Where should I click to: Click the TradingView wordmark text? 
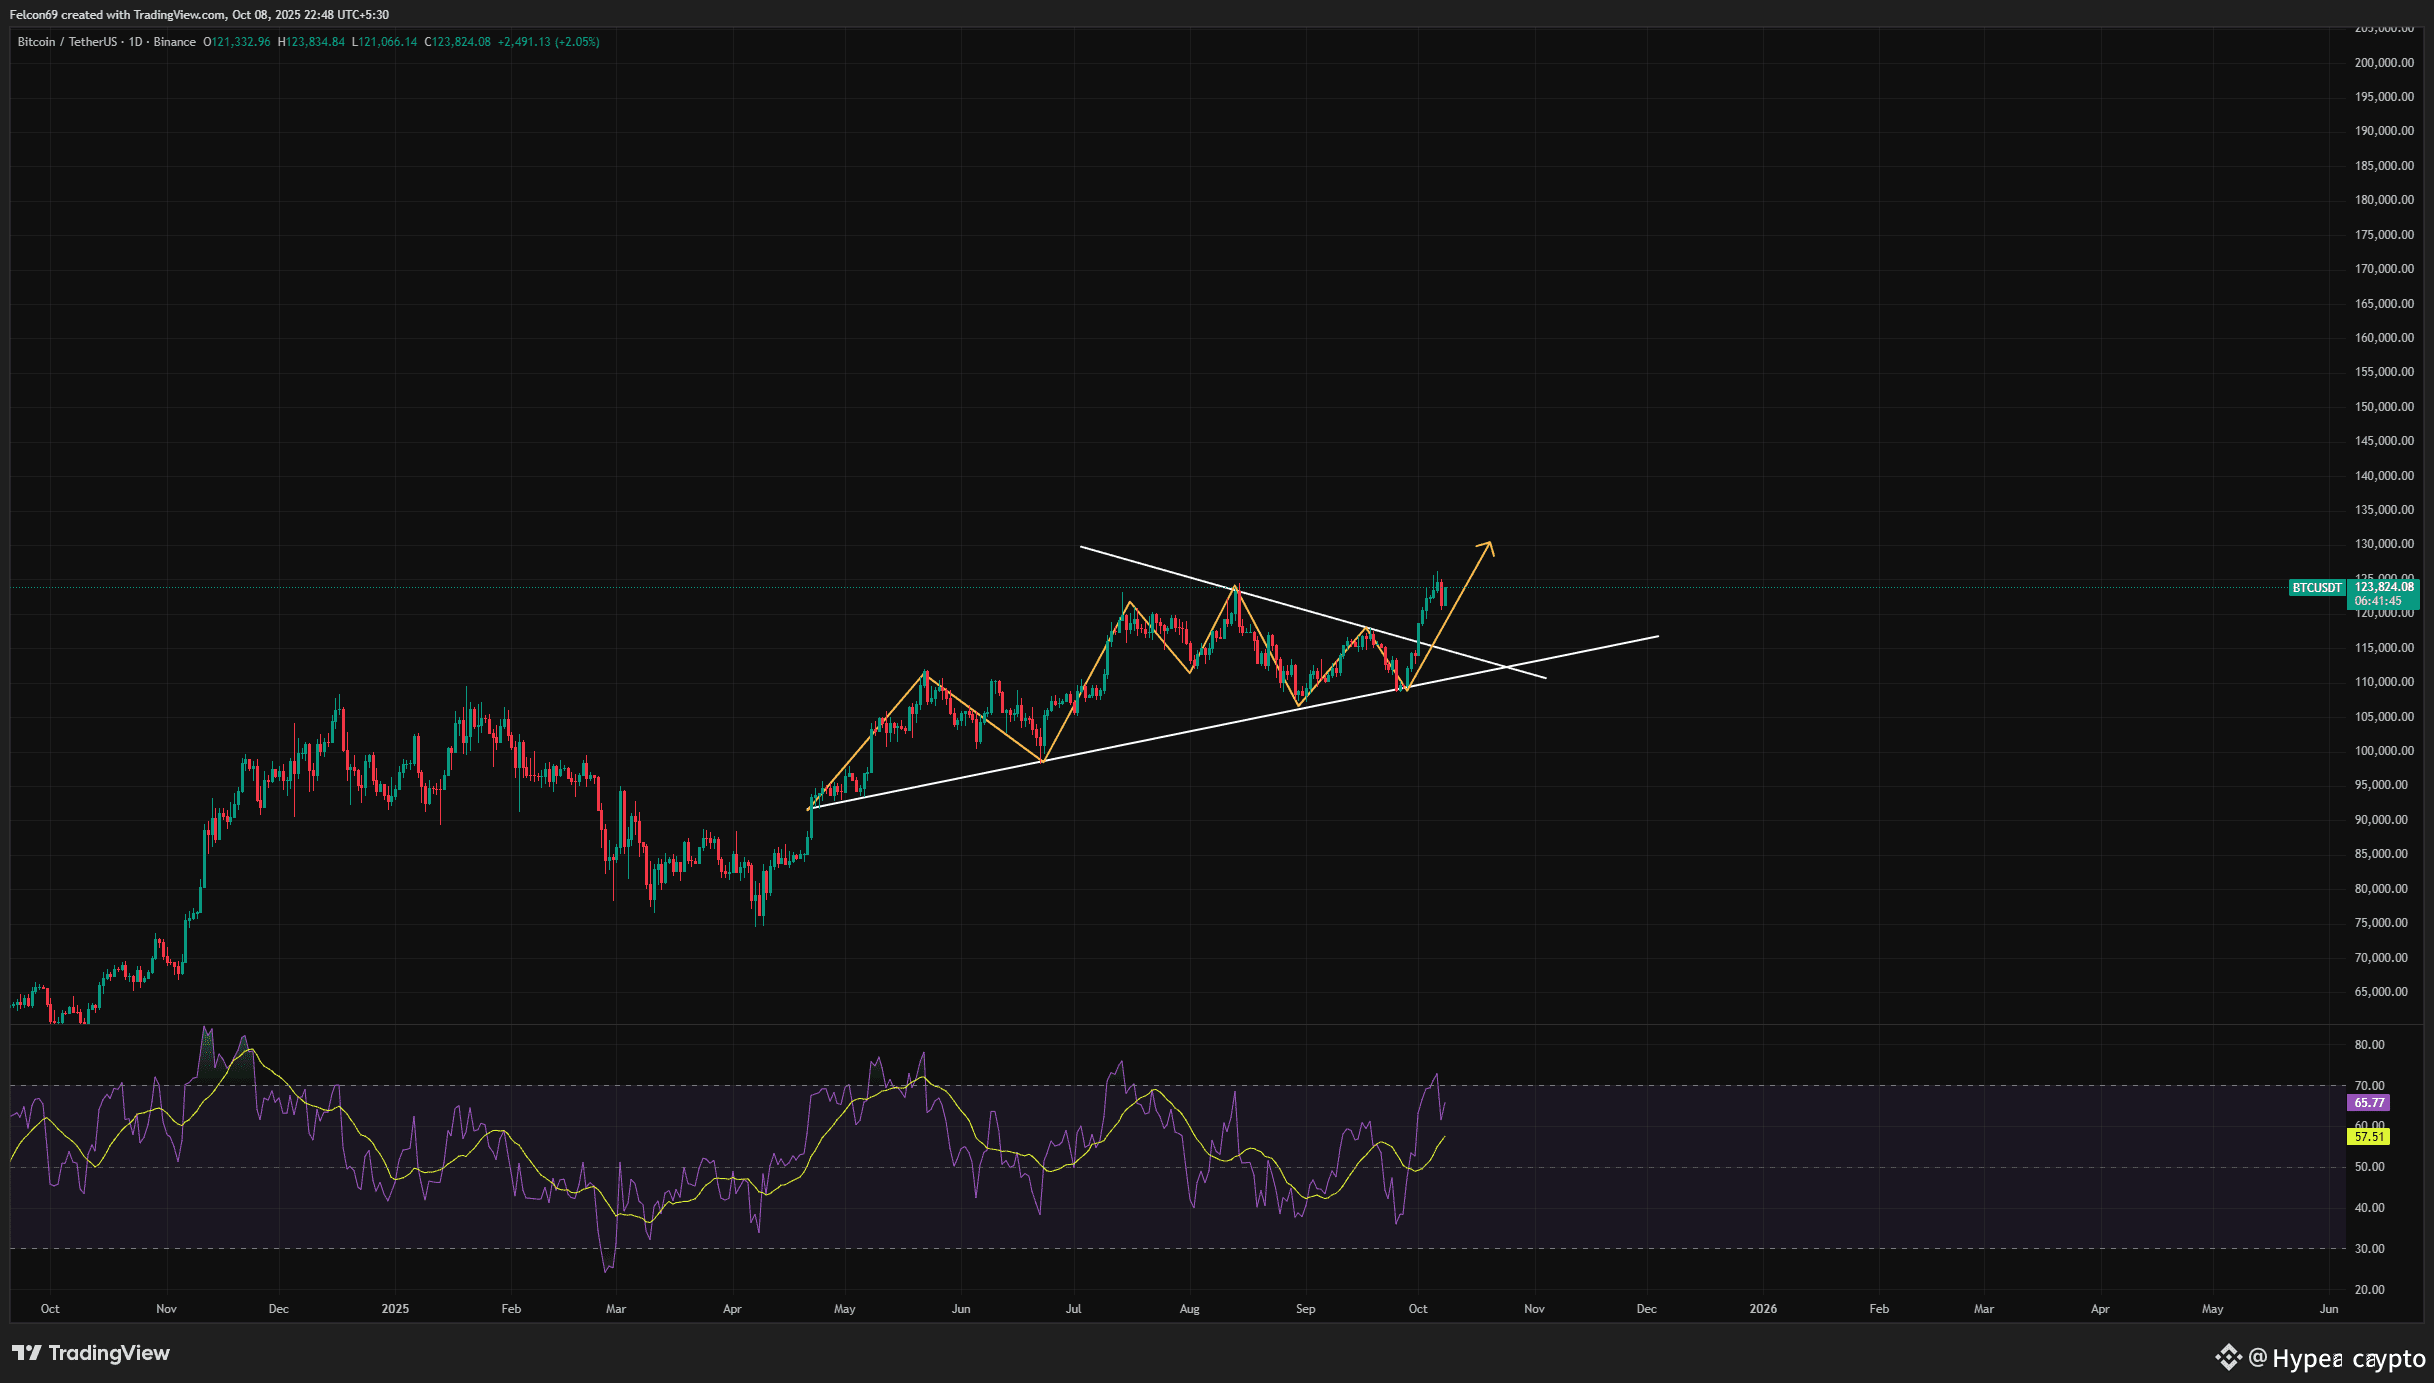click(x=109, y=1353)
